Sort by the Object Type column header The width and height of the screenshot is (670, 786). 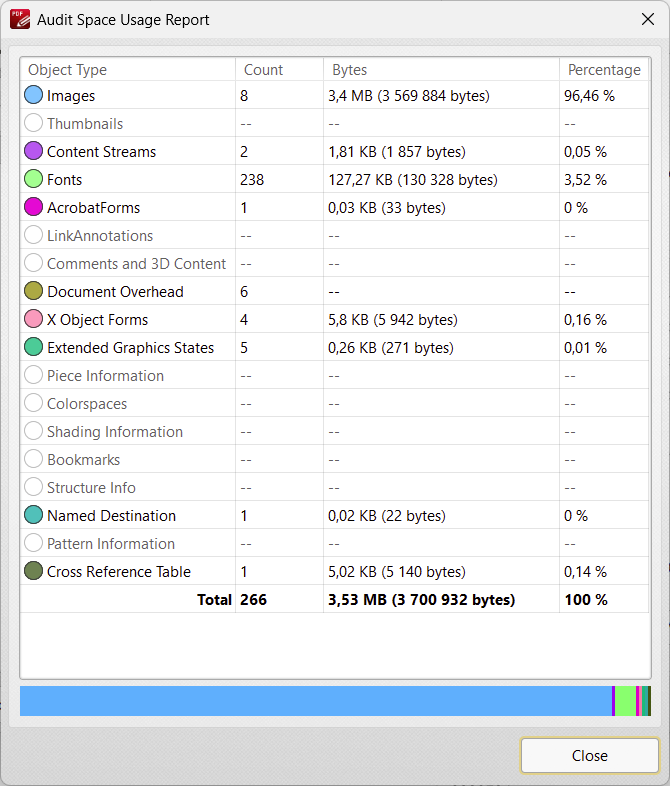(67, 70)
